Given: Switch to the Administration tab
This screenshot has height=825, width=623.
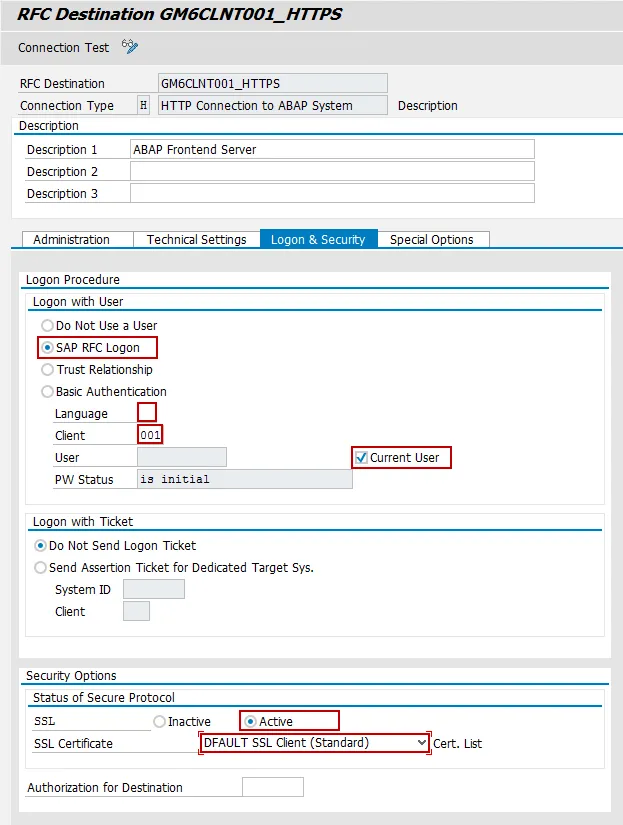Looking at the screenshot, I should [x=72, y=239].
